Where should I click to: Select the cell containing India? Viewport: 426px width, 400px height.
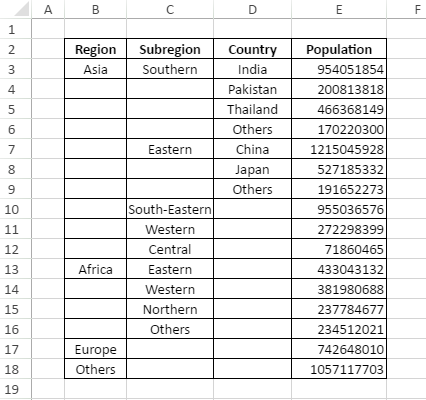coord(252,69)
